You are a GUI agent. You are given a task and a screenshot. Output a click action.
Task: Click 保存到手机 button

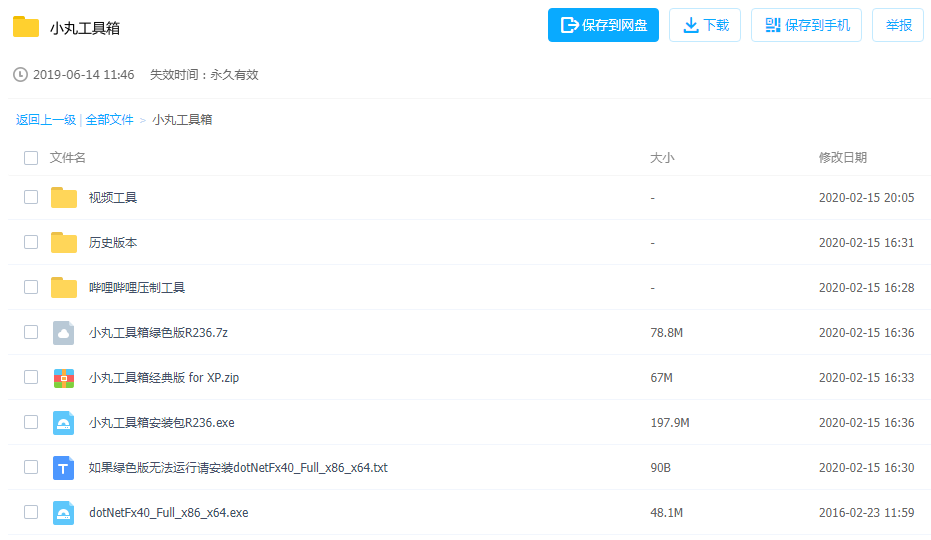click(x=806, y=25)
